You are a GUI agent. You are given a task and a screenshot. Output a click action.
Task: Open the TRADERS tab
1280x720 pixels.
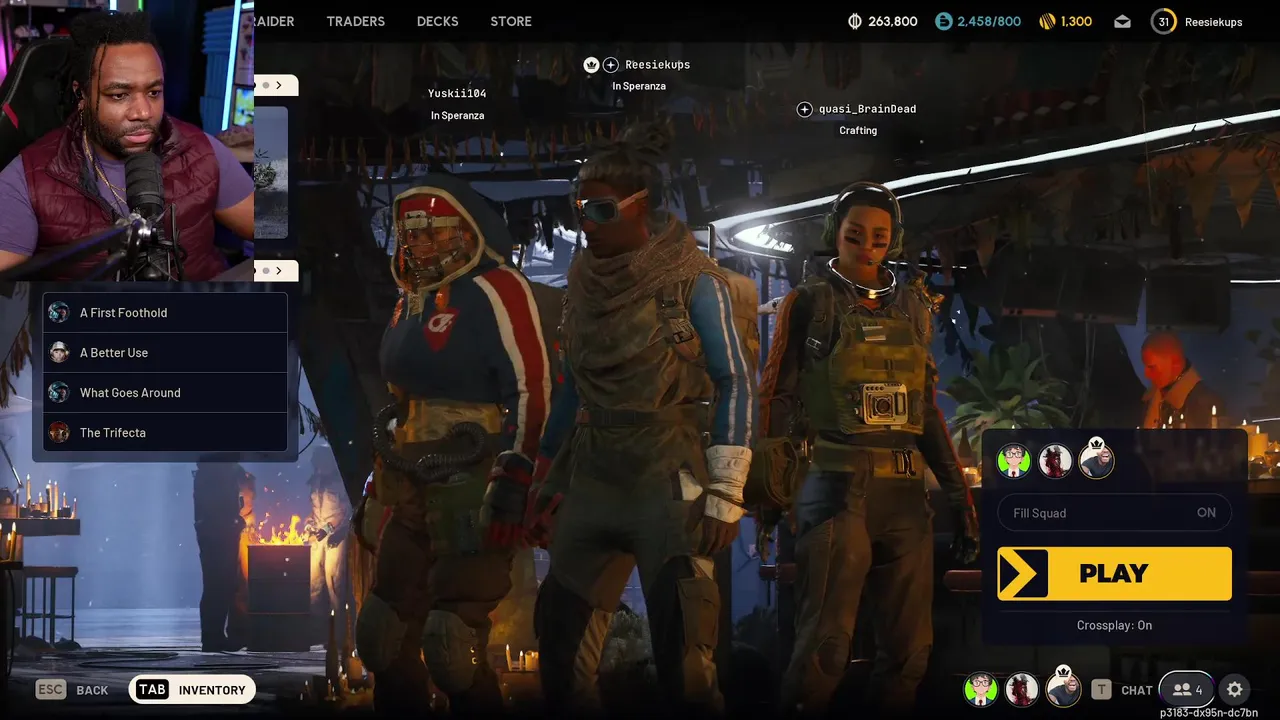pos(355,21)
